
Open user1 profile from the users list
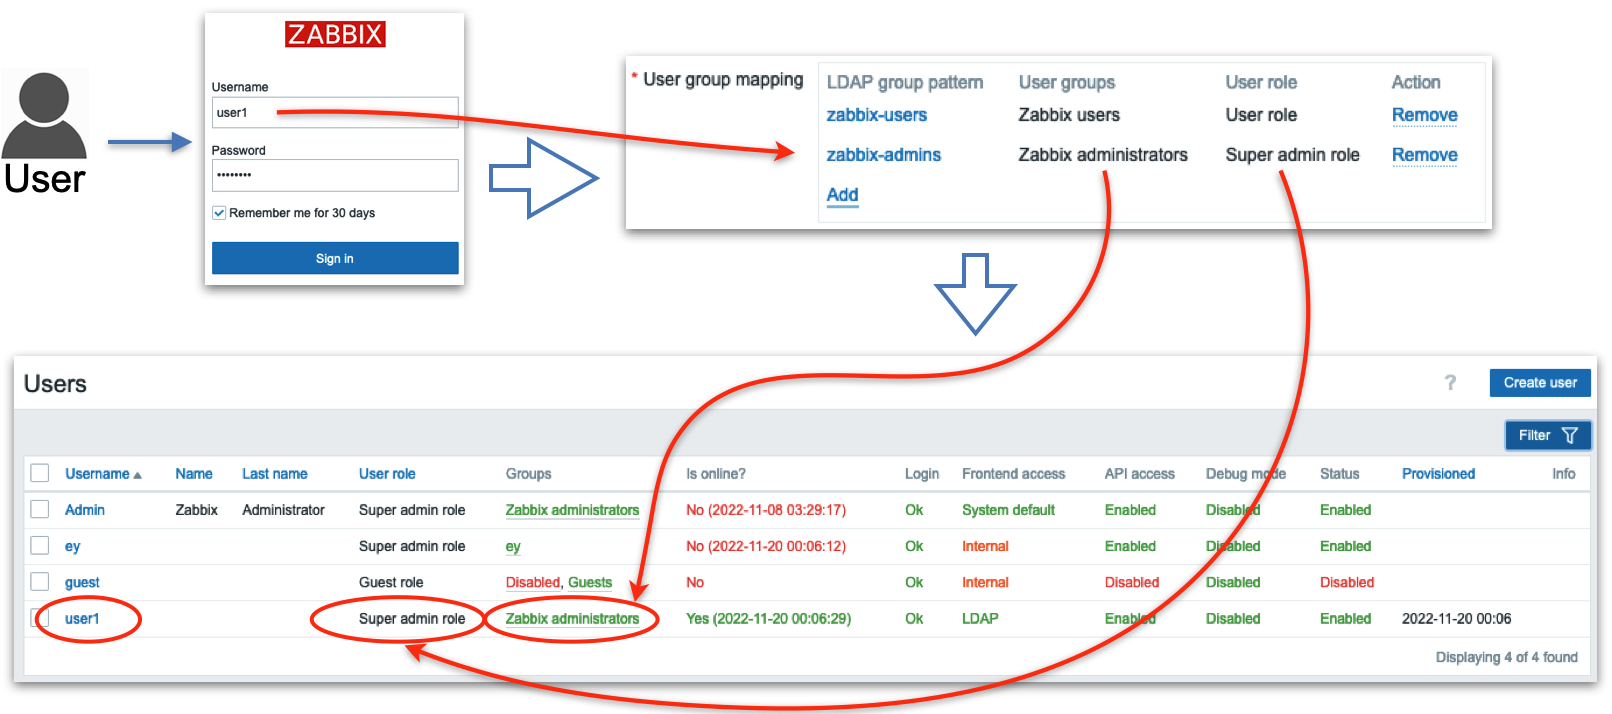click(82, 619)
